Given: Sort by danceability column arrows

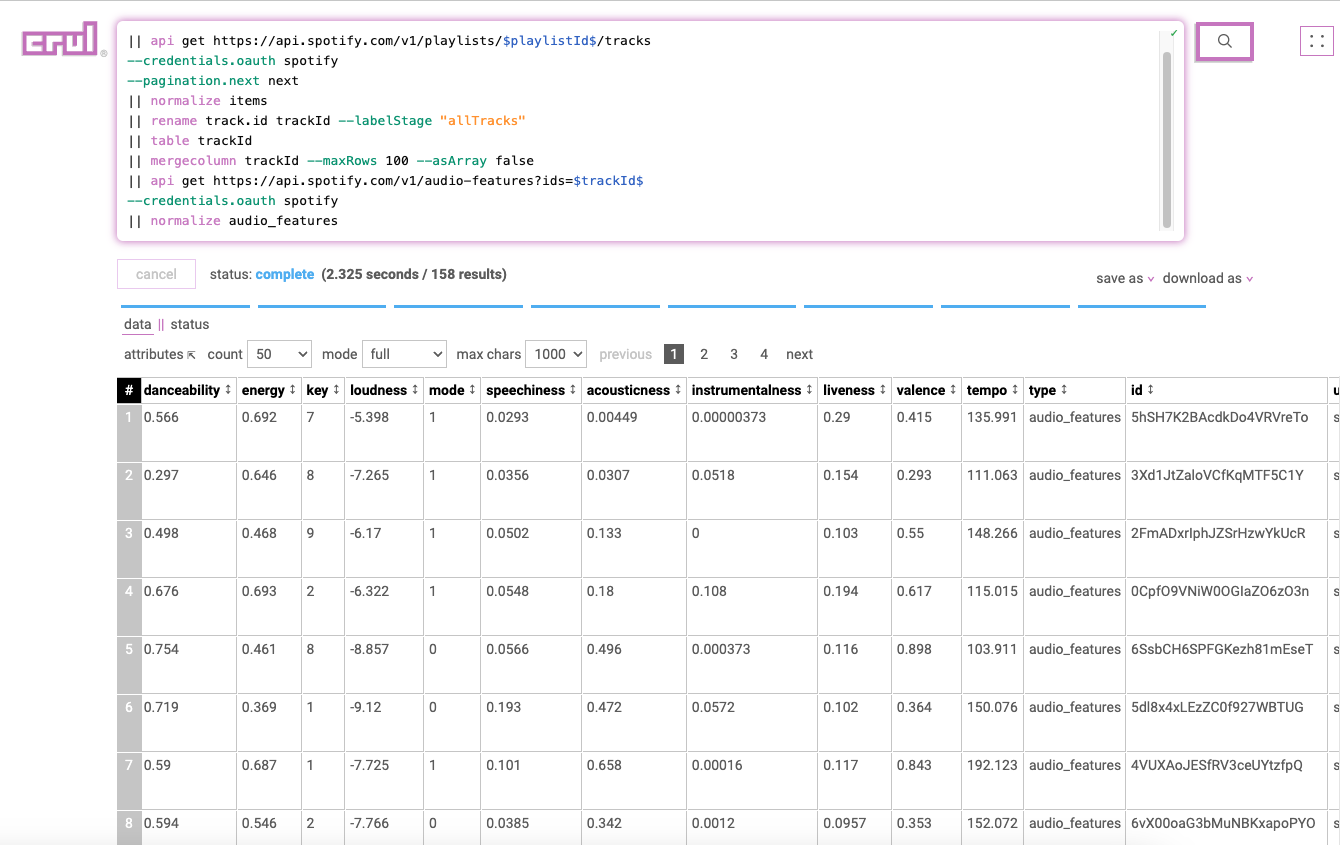Looking at the screenshot, I should tap(228, 390).
